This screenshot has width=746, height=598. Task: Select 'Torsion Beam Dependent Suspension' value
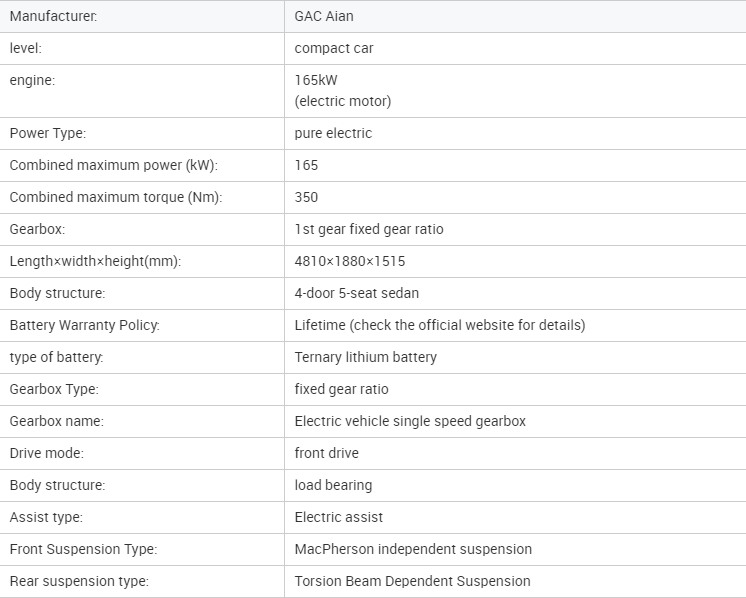(413, 581)
